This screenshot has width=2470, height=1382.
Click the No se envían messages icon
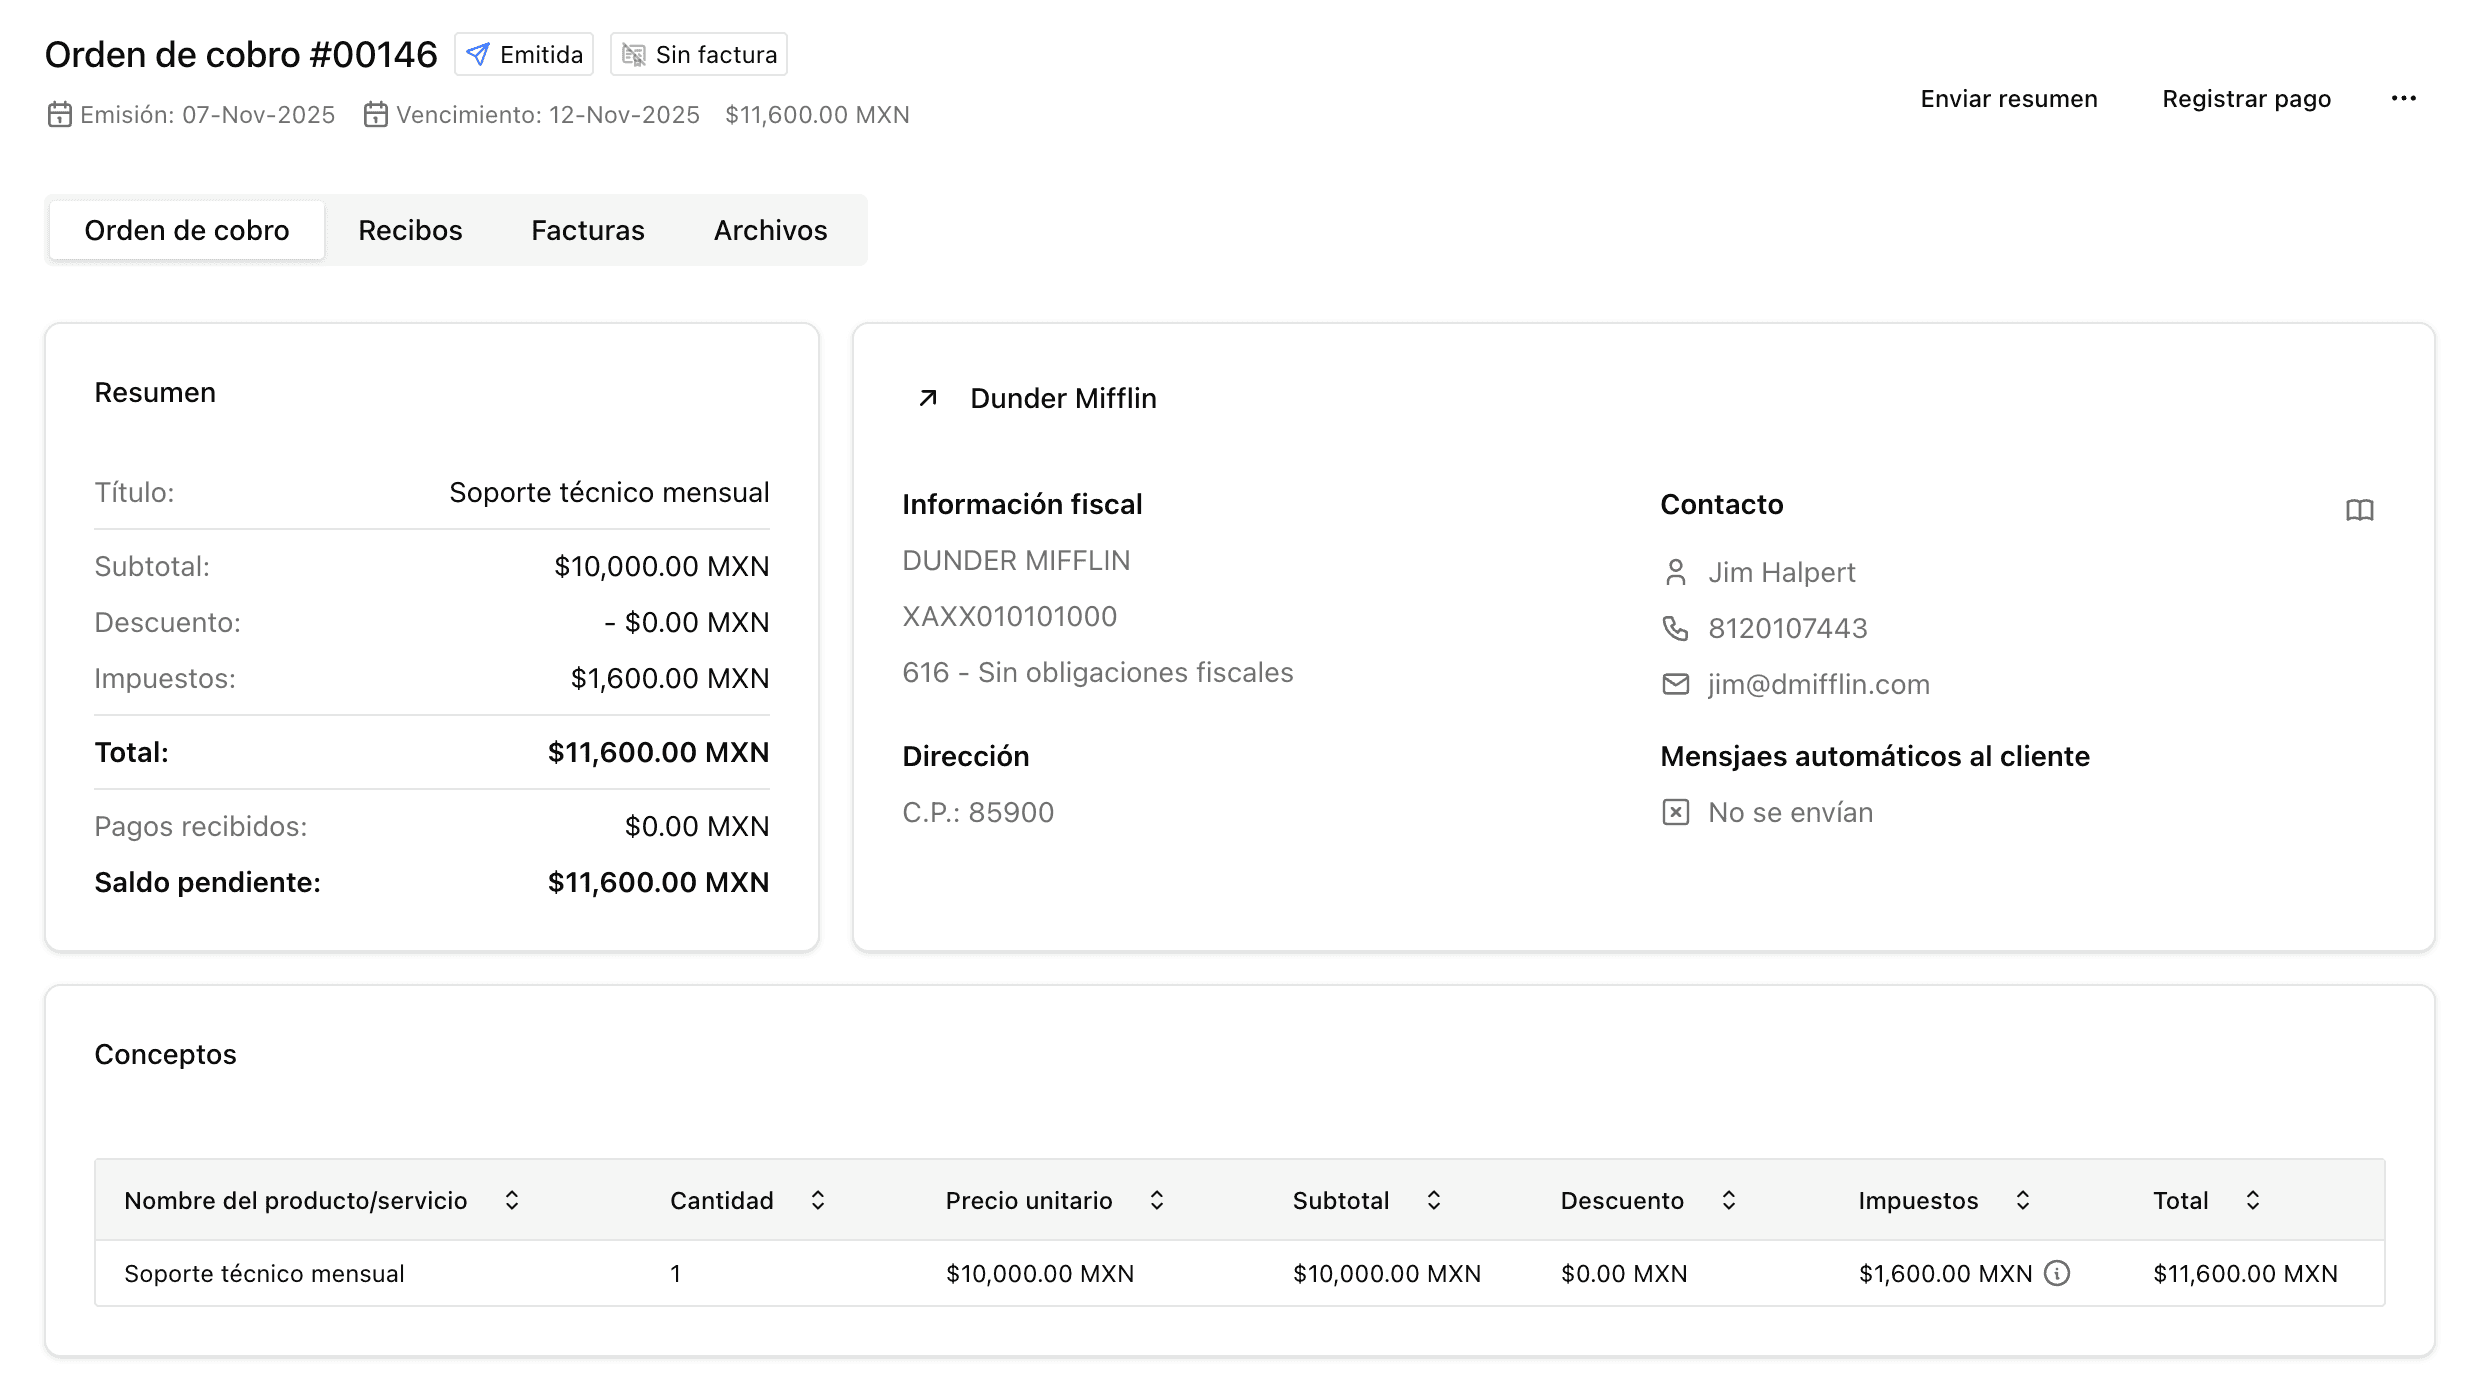coord(1675,812)
